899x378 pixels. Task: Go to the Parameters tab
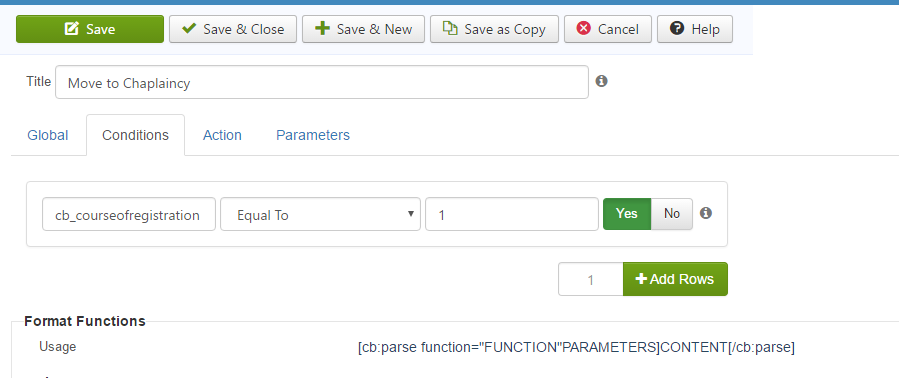click(x=313, y=135)
